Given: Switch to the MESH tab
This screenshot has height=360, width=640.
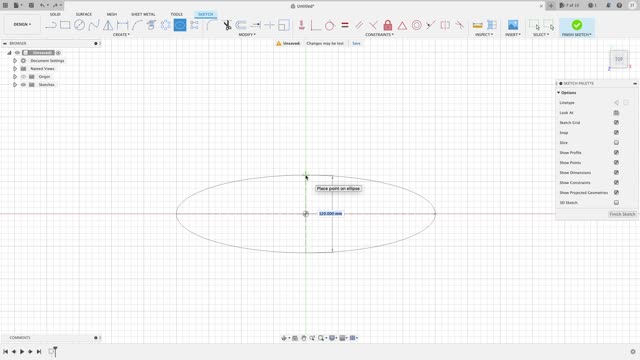Looking at the screenshot, I should pyautogui.click(x=111, y=14).
